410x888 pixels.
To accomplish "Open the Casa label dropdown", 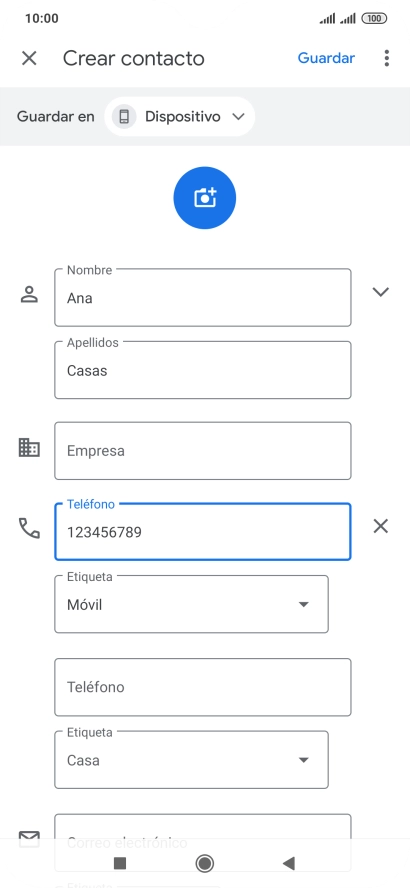I will point(191,760).
